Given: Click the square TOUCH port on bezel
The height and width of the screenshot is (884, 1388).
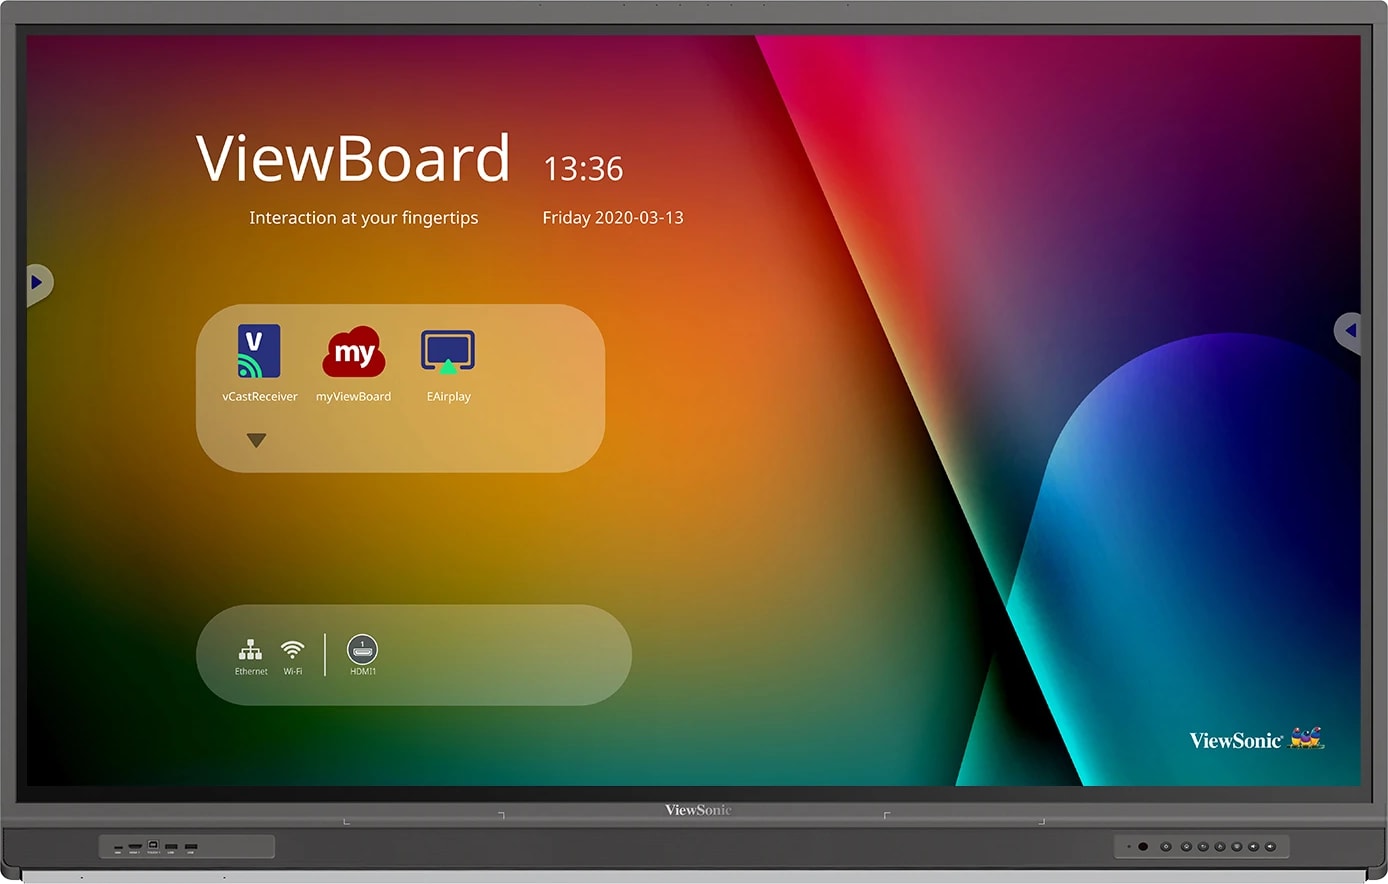Looking at the screenshot, I should pos(153,846).
